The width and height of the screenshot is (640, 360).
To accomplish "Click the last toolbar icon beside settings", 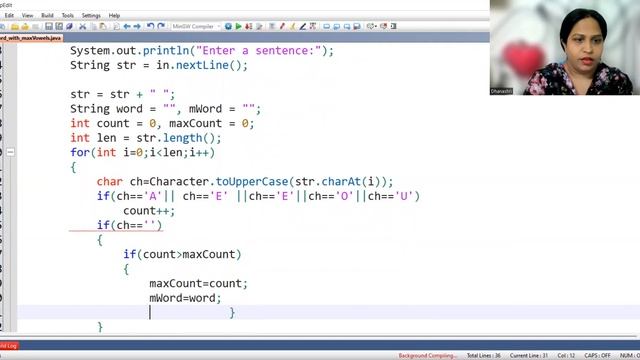I will (x=394, y=27).
